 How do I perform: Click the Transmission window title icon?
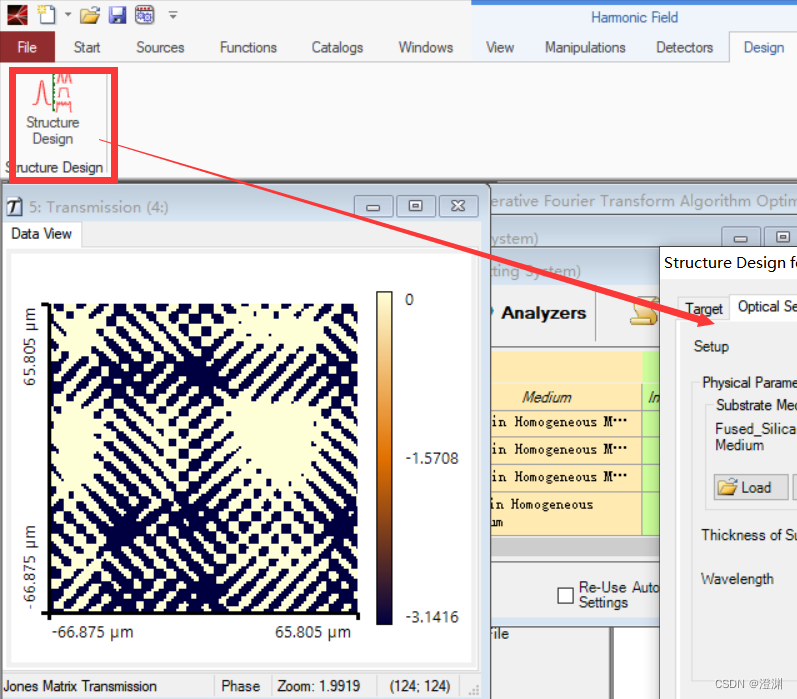tap(14, 207)
